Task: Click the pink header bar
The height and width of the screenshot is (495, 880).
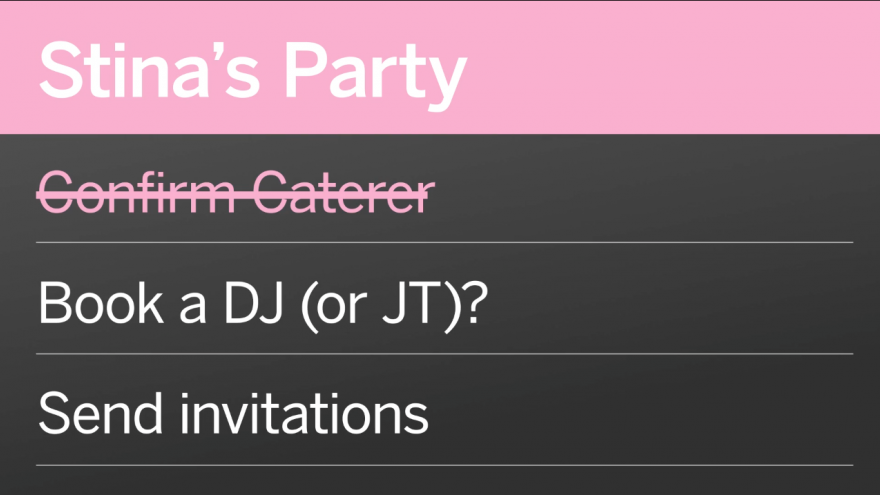Action: coord(440,67)
